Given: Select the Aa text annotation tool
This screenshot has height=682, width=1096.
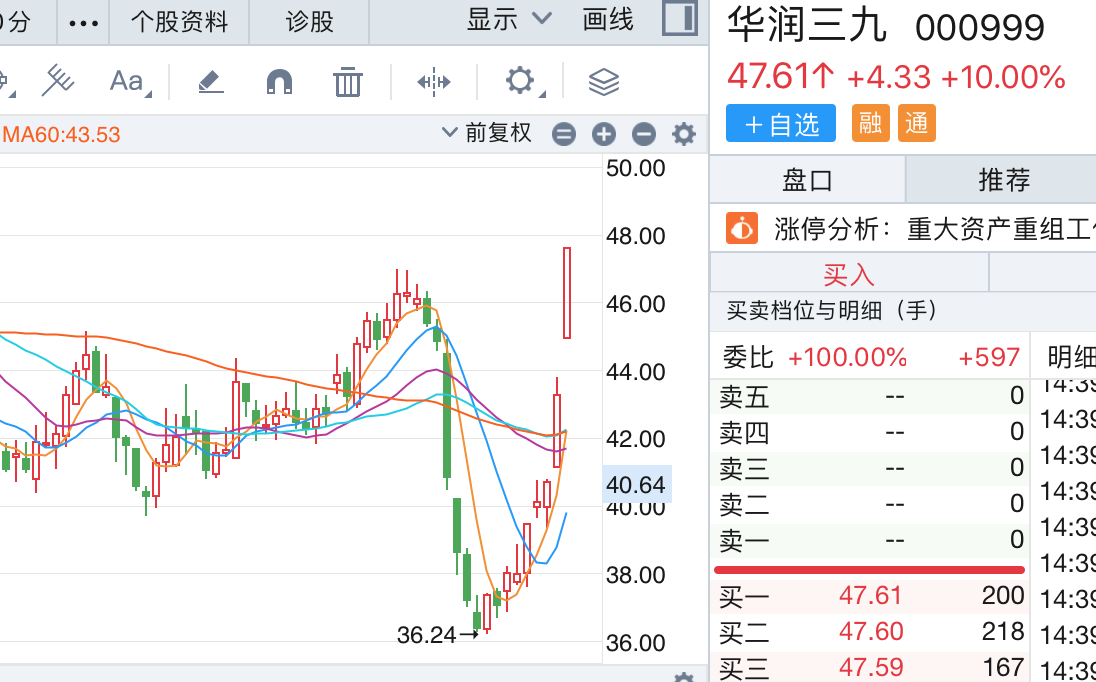Looking at the screenshot, I should [x=129, y=82].
